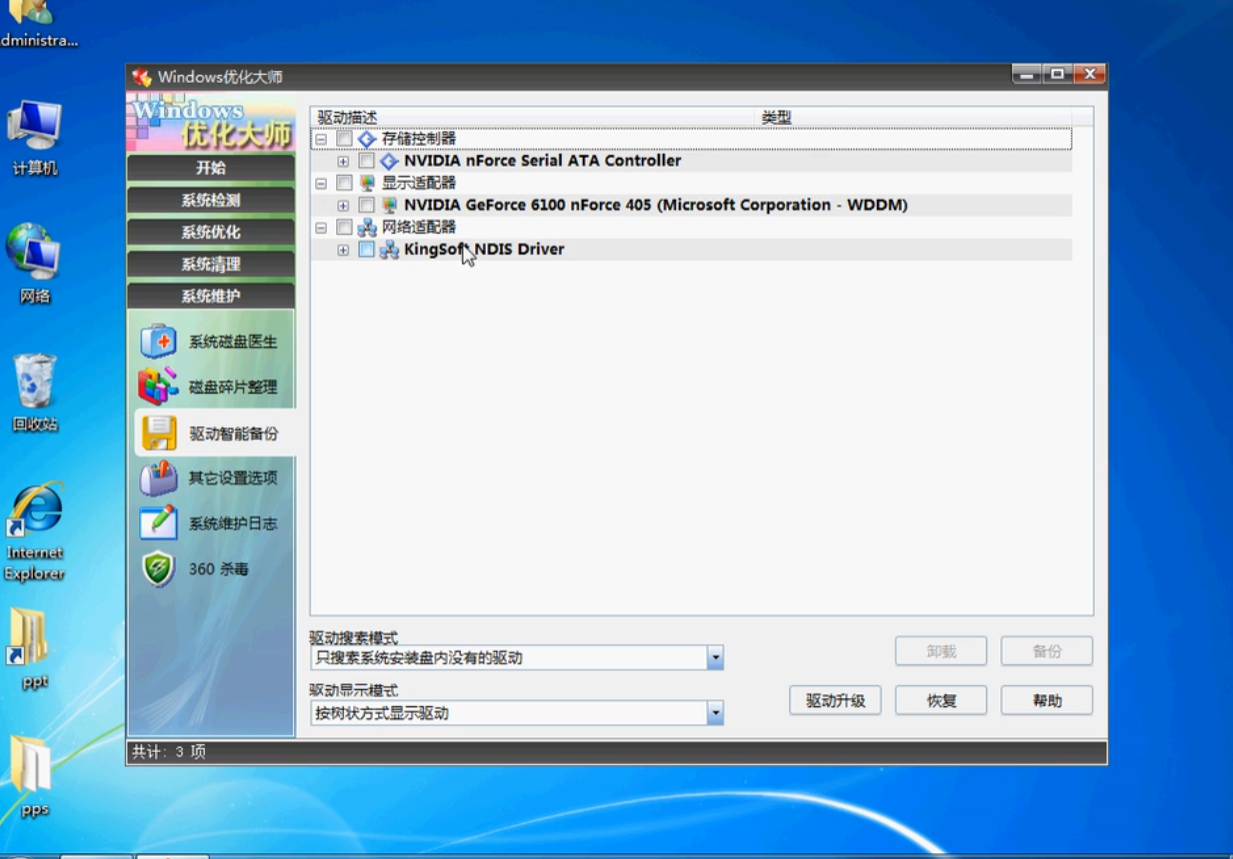Click the 驱动升级 button

(835, 700)
